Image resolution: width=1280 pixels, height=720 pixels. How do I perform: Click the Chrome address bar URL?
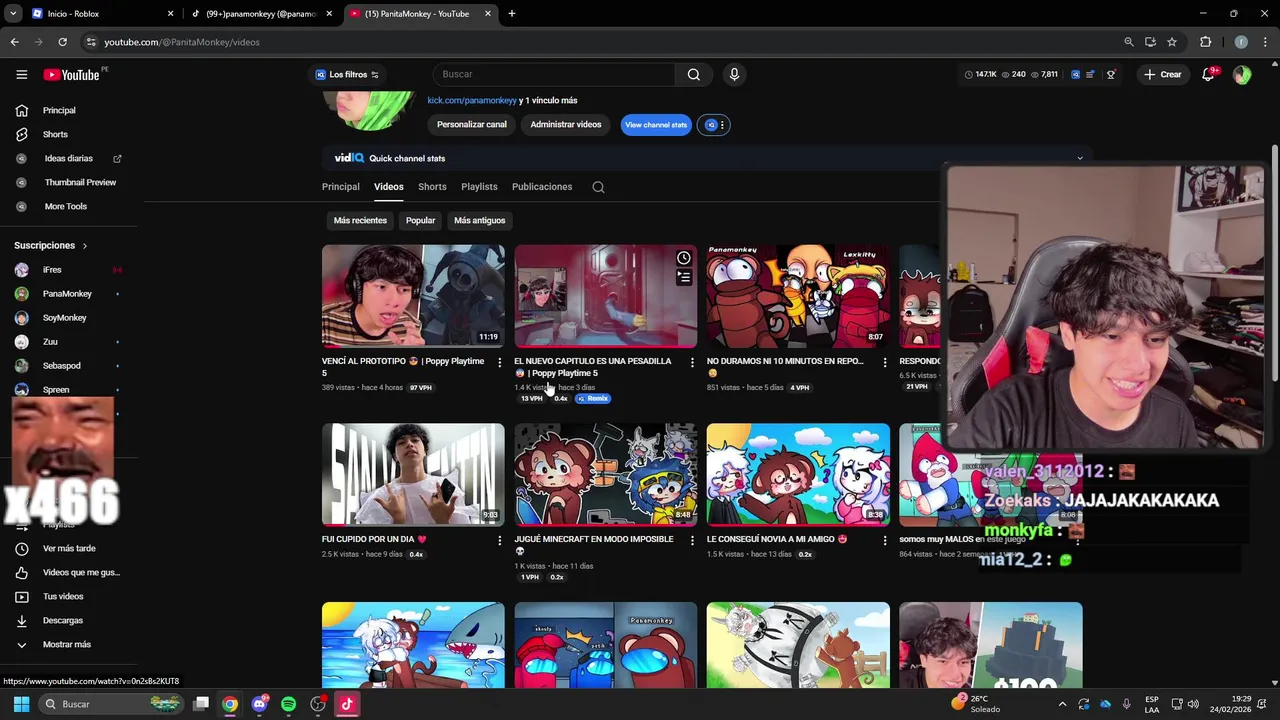coord(182,42)
